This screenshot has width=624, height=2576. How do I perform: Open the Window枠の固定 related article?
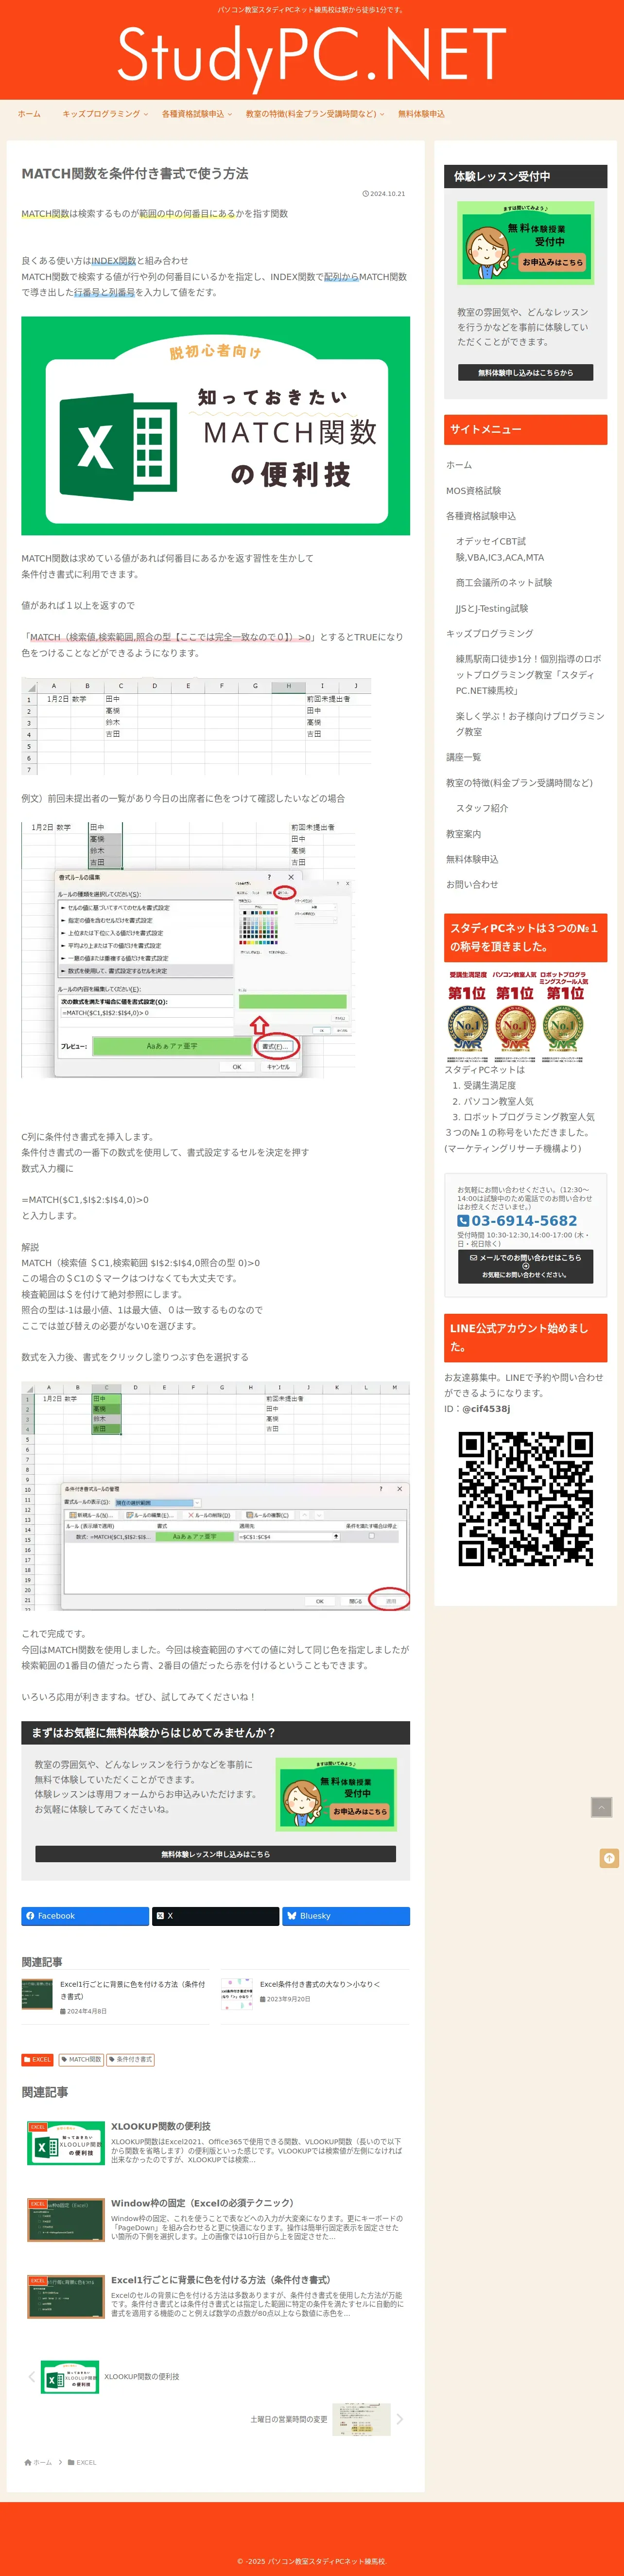215,2219
